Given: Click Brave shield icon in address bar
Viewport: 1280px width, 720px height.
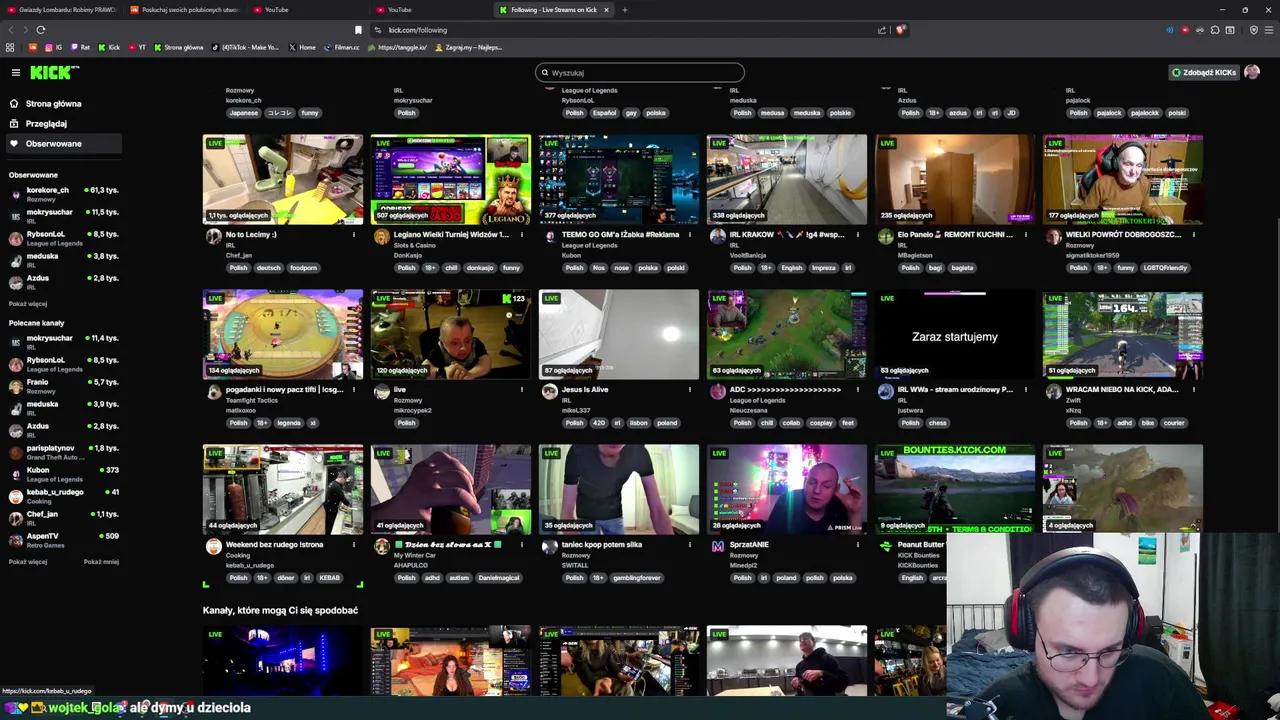Looking at the screenshot, I should point(900,30).
